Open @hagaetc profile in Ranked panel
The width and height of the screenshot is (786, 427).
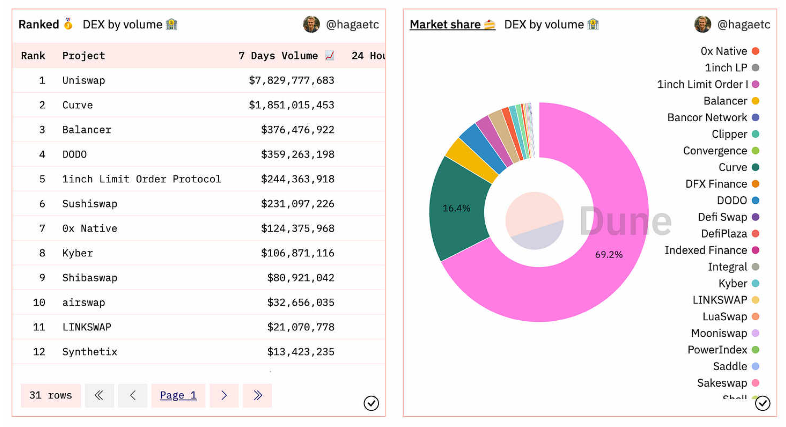[x=352, y=24]
